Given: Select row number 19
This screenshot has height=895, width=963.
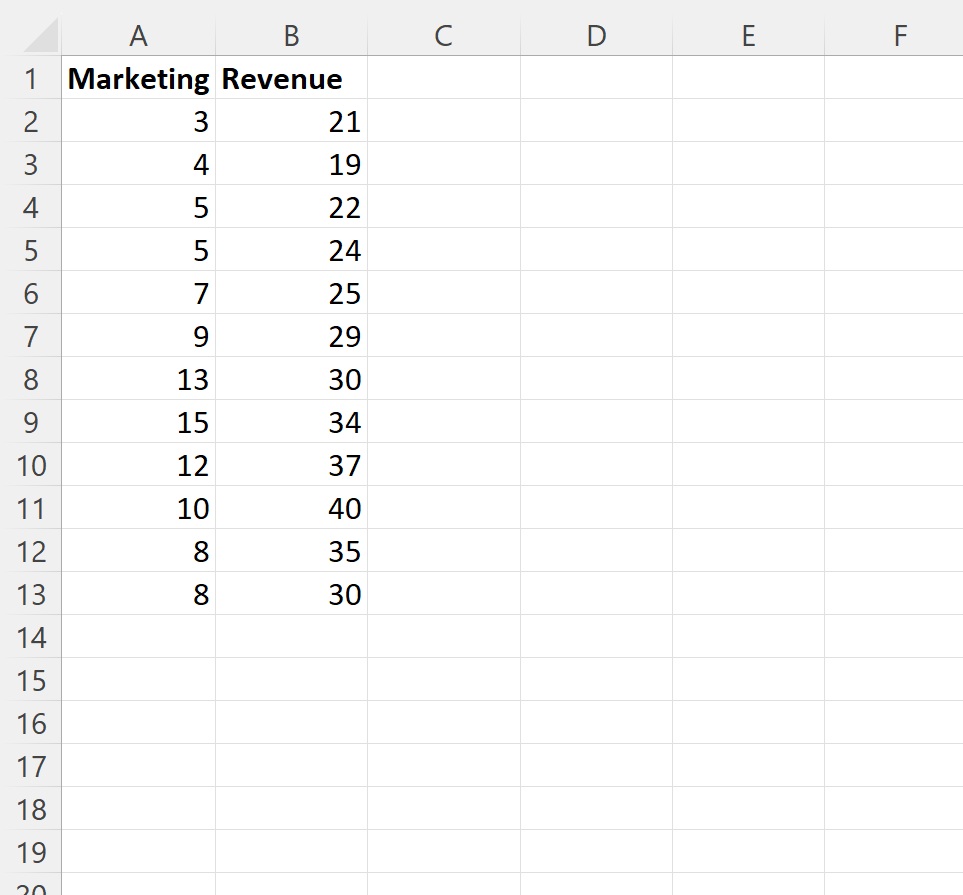Looking at the screenshot, I should tap(32, 852).
